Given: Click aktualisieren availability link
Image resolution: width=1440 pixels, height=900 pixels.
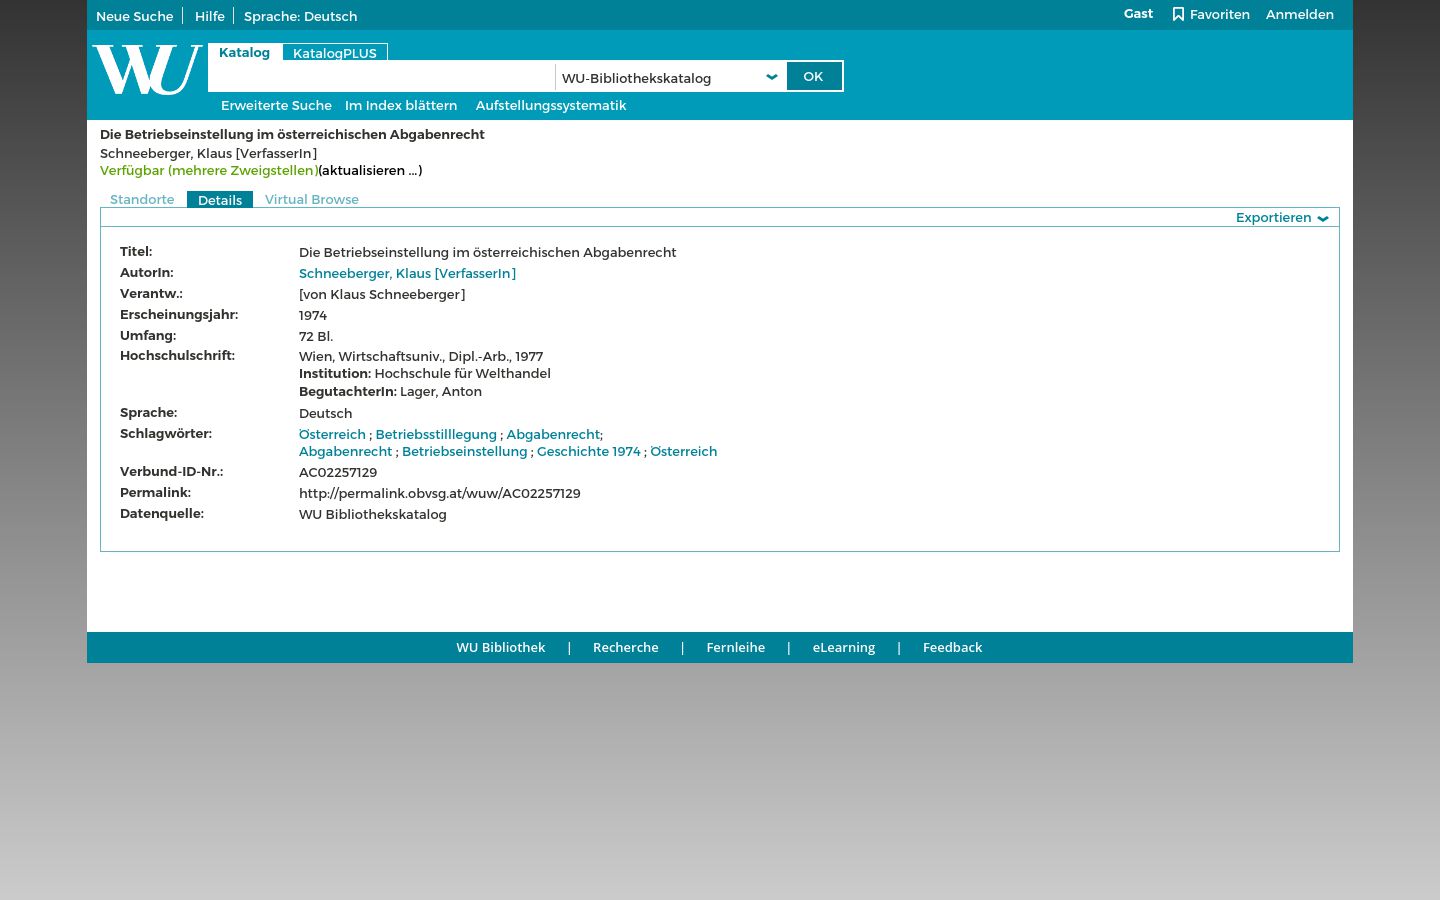Looking at the screenshot, I should point(370,170).
